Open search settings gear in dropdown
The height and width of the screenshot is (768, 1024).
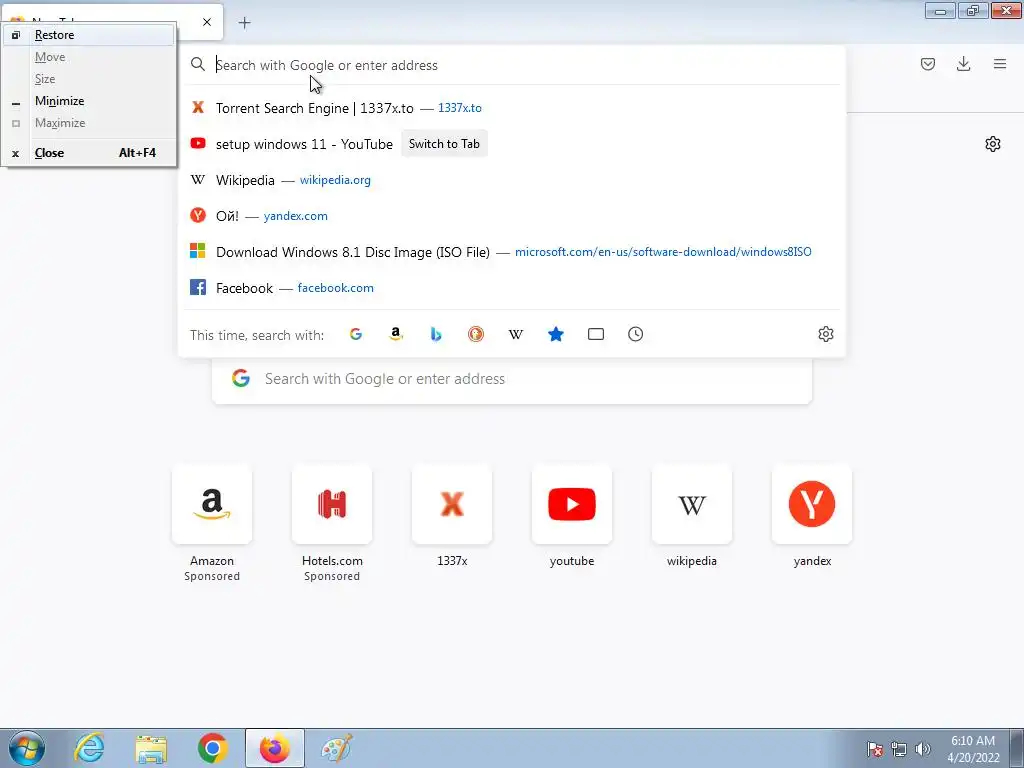[x=825, y=334]
